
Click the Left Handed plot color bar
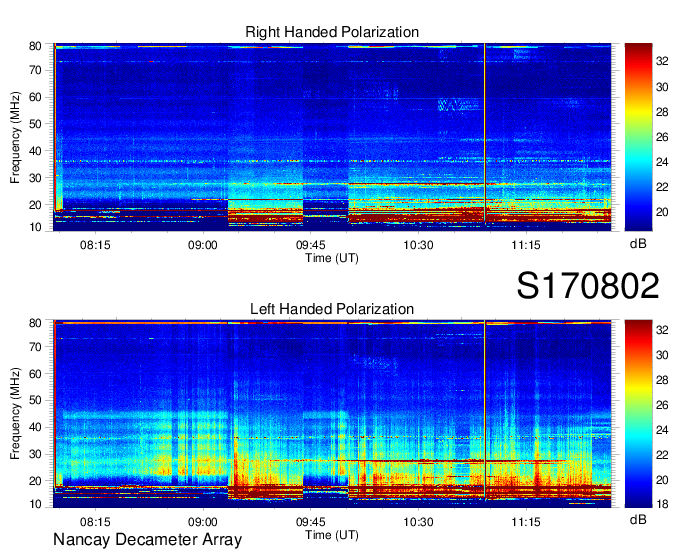(x=638, y=414)
